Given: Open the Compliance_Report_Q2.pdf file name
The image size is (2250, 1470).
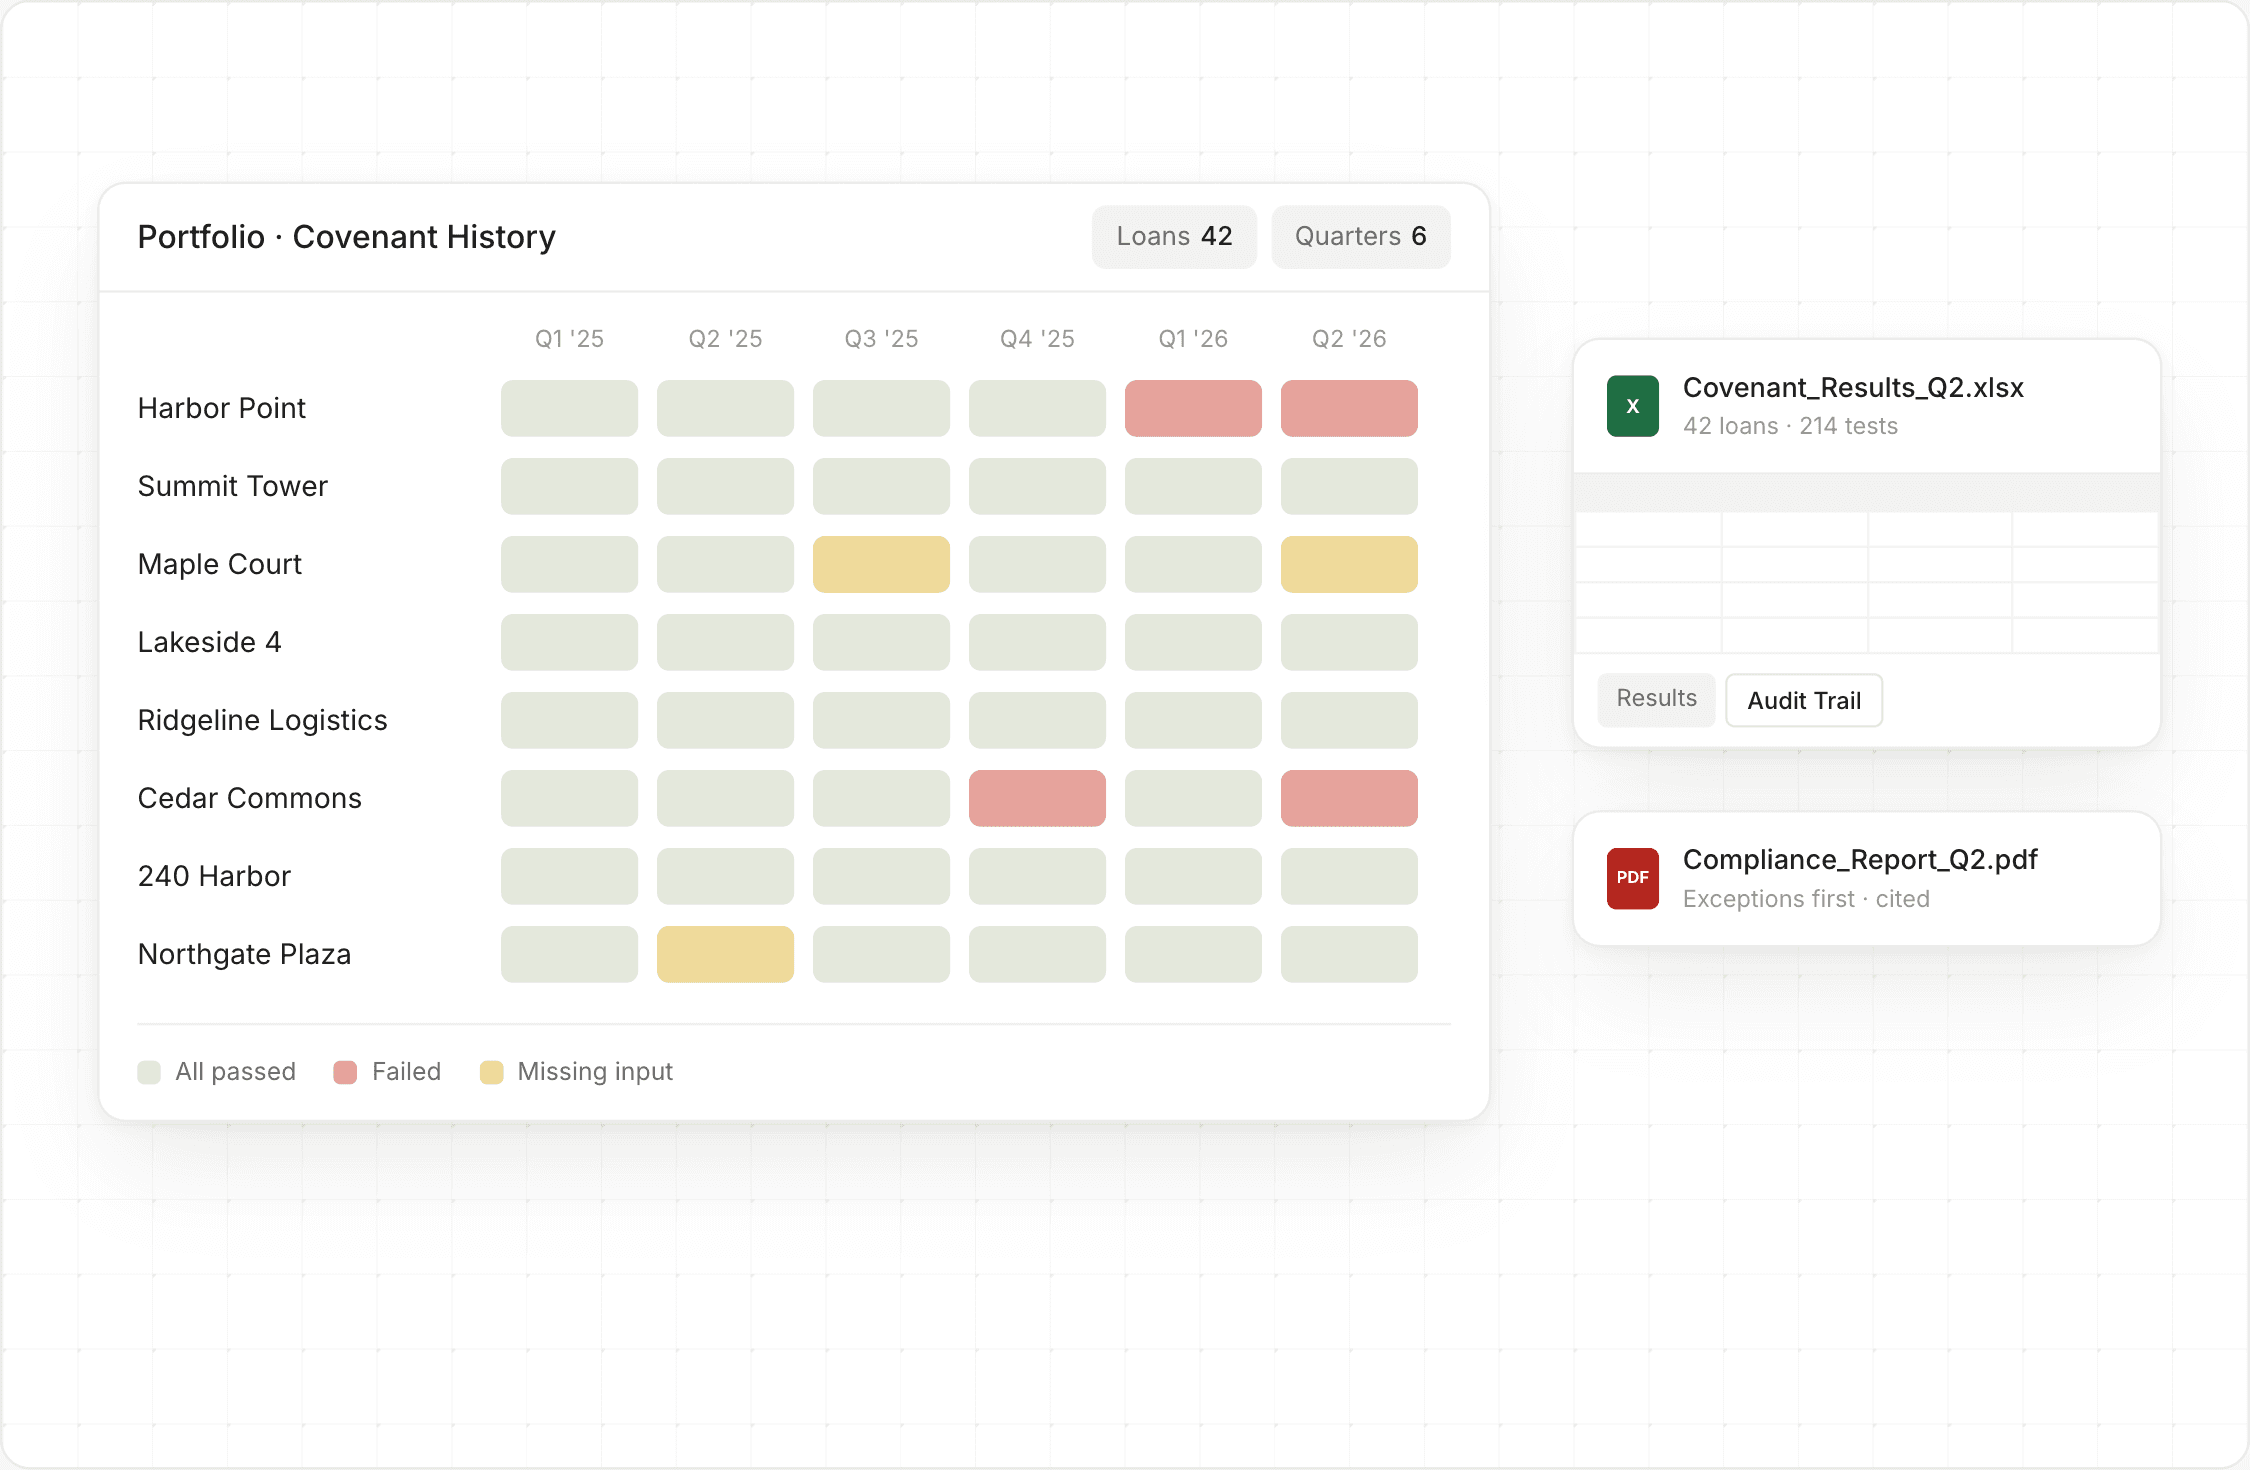Looking at the screenshot, I should [x=1860, y=860].
